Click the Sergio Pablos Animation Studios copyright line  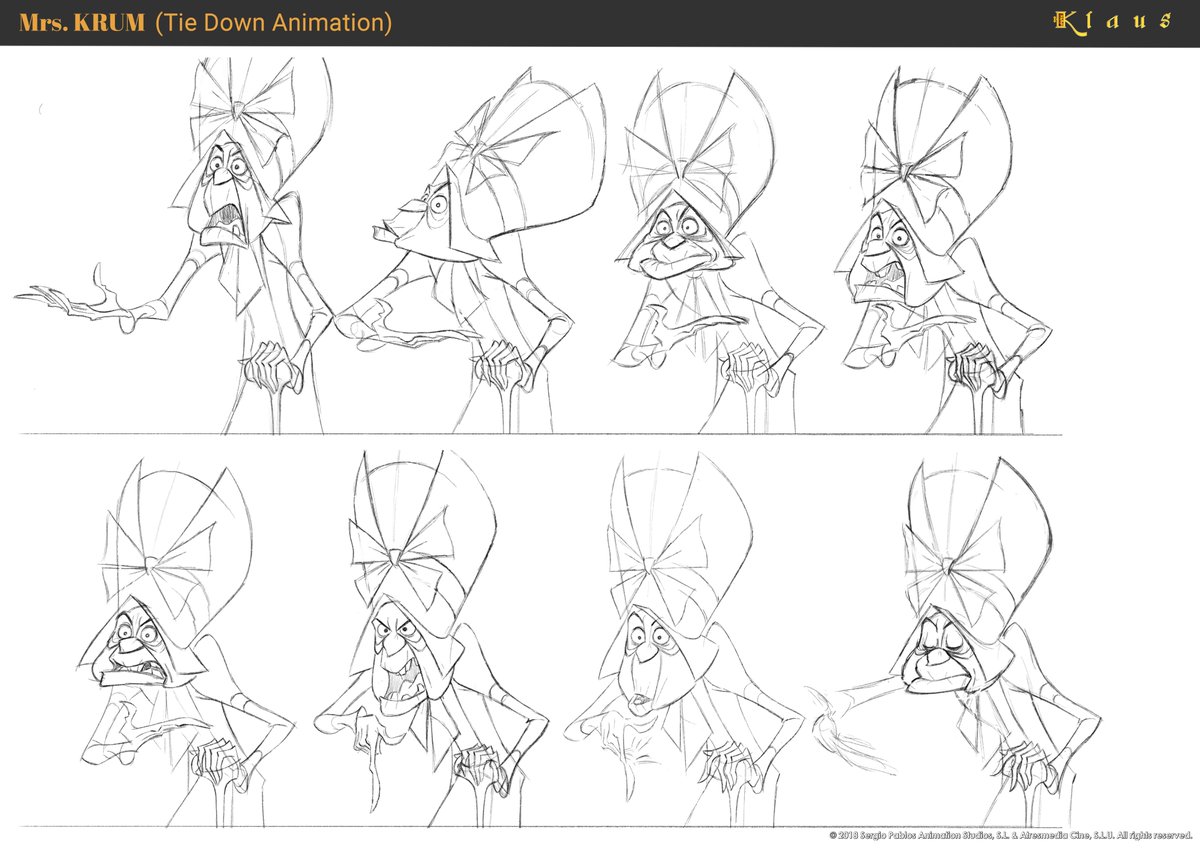coord(1012,834)
